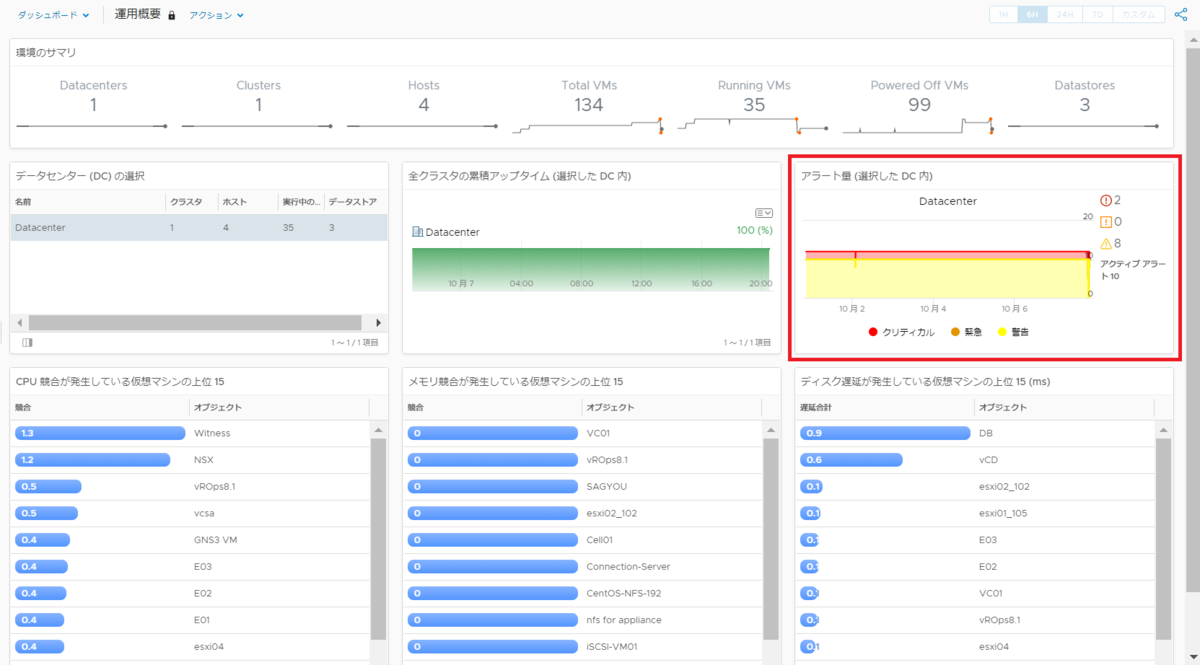Viewport: 1200px width, 665px height.
Task: Click the Witness VM in CPU contention list
Action: 212,433
